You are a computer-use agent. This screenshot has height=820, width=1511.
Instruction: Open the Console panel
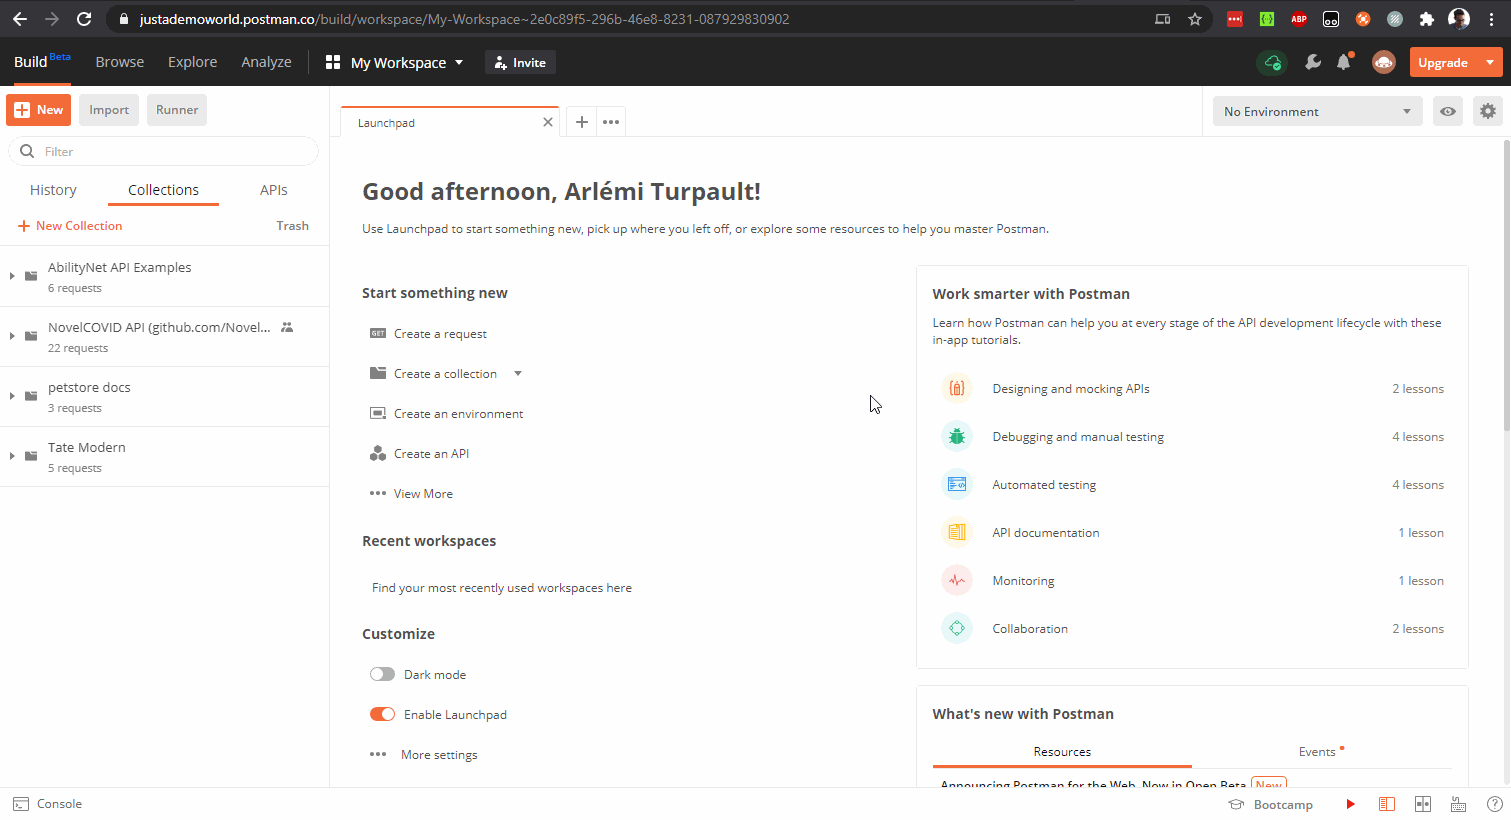point(48,803)
